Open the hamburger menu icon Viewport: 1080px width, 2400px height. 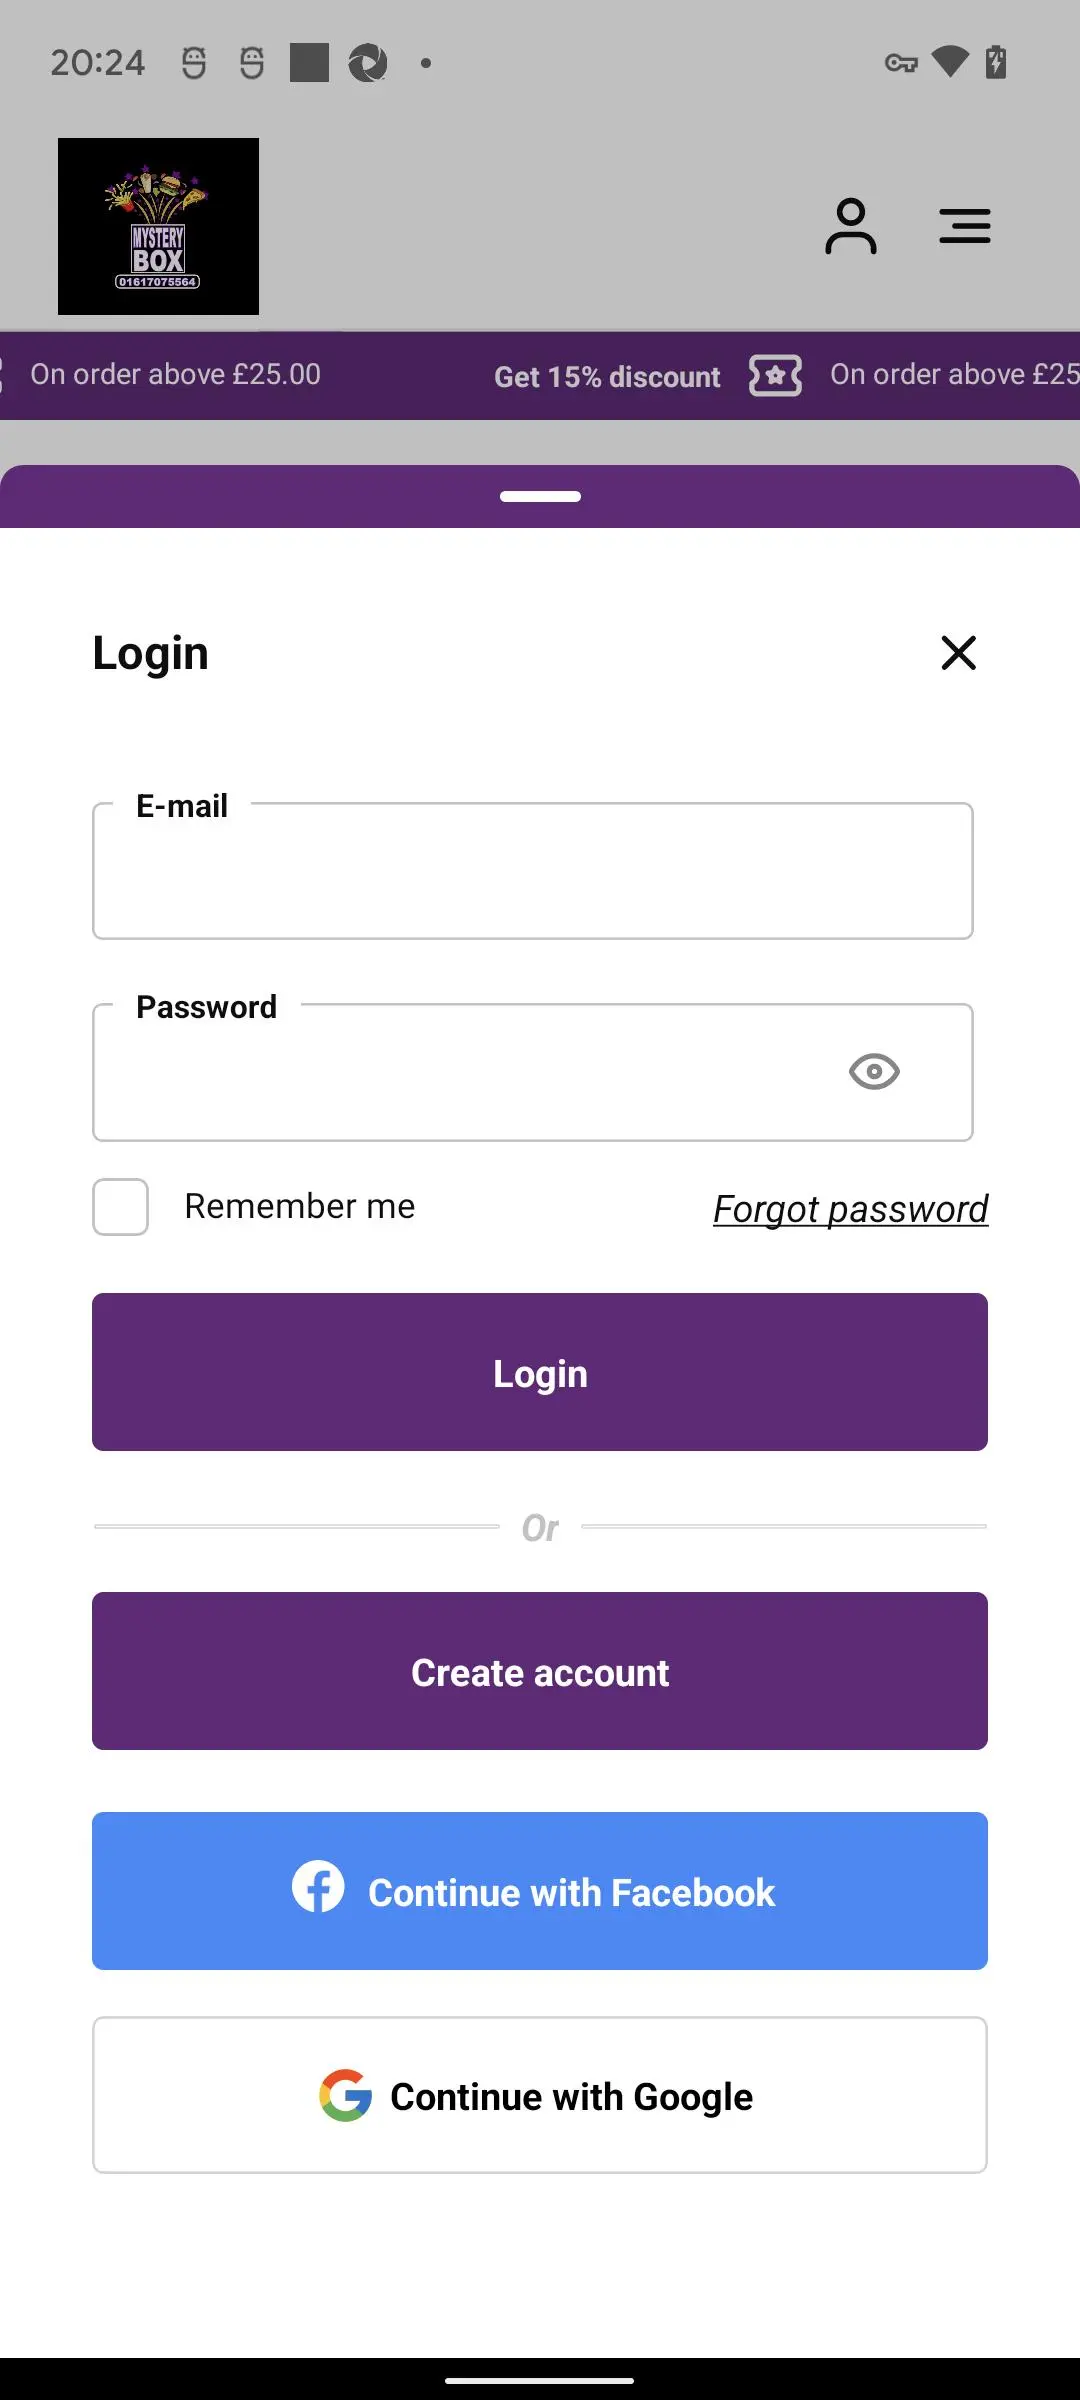tap(964, 227)
